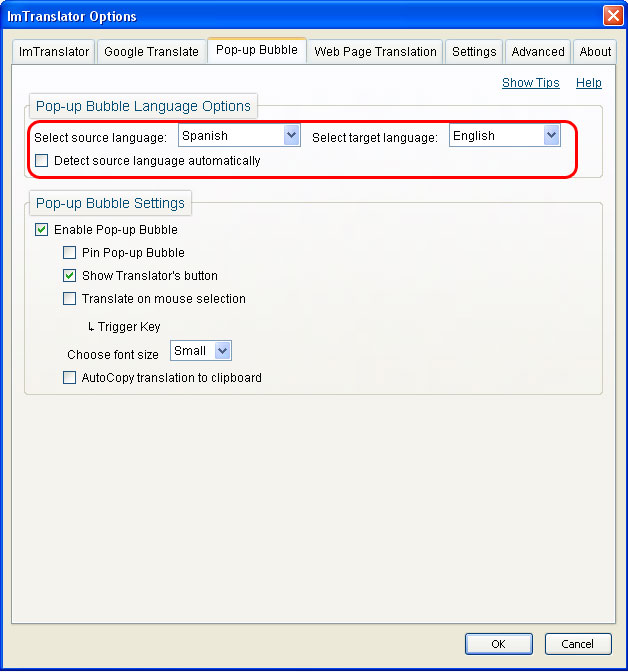Image resolution: width=628 pixels, height=672 pixels.
Task: Close the ImTranslator Options dialog
Action: 613,16
